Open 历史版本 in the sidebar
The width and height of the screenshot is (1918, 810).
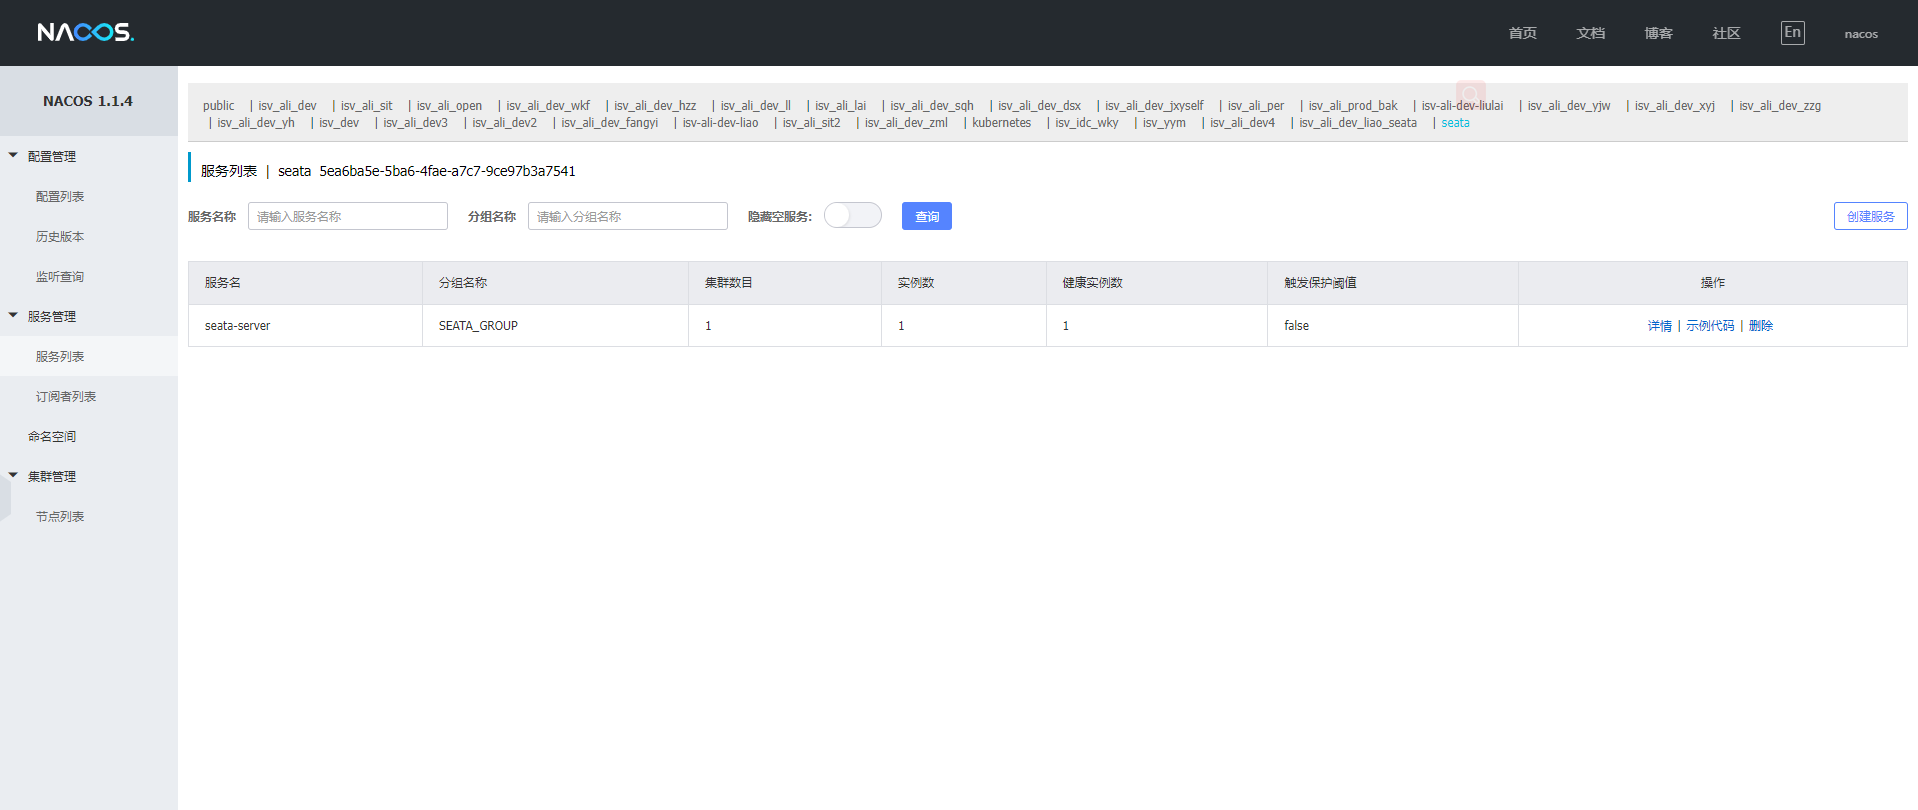pos(60,237)
